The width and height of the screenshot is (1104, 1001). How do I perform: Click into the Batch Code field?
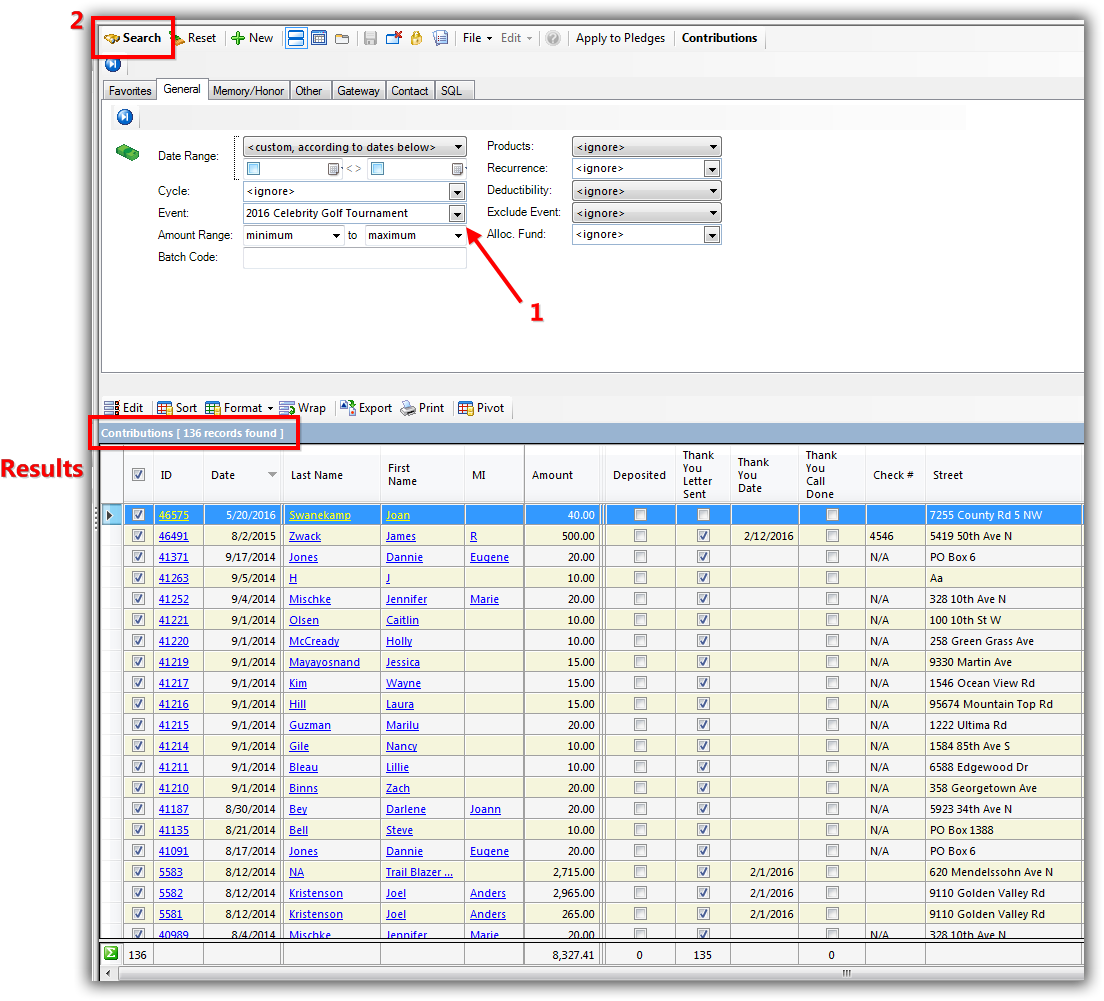[x=354, y=258]
